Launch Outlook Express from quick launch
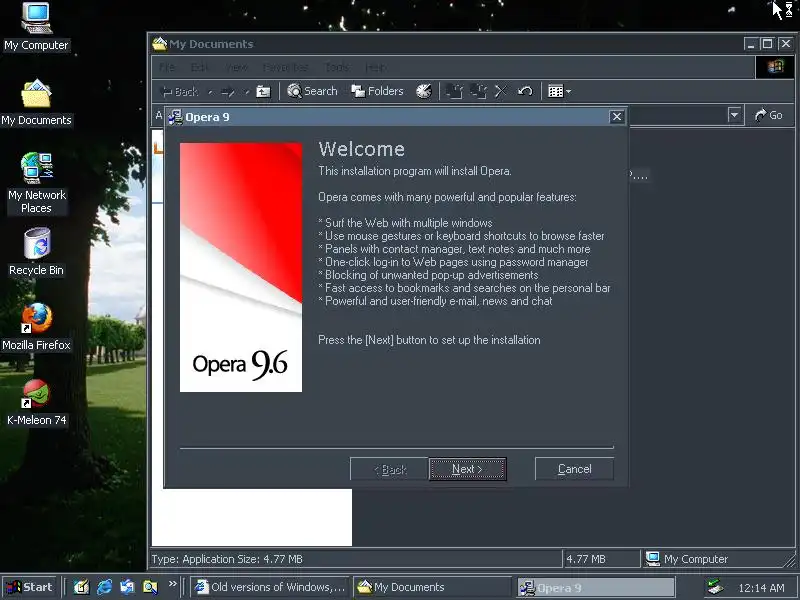This screenshot has height=600, width=800. pyautogui.click(x=127, y=587)
